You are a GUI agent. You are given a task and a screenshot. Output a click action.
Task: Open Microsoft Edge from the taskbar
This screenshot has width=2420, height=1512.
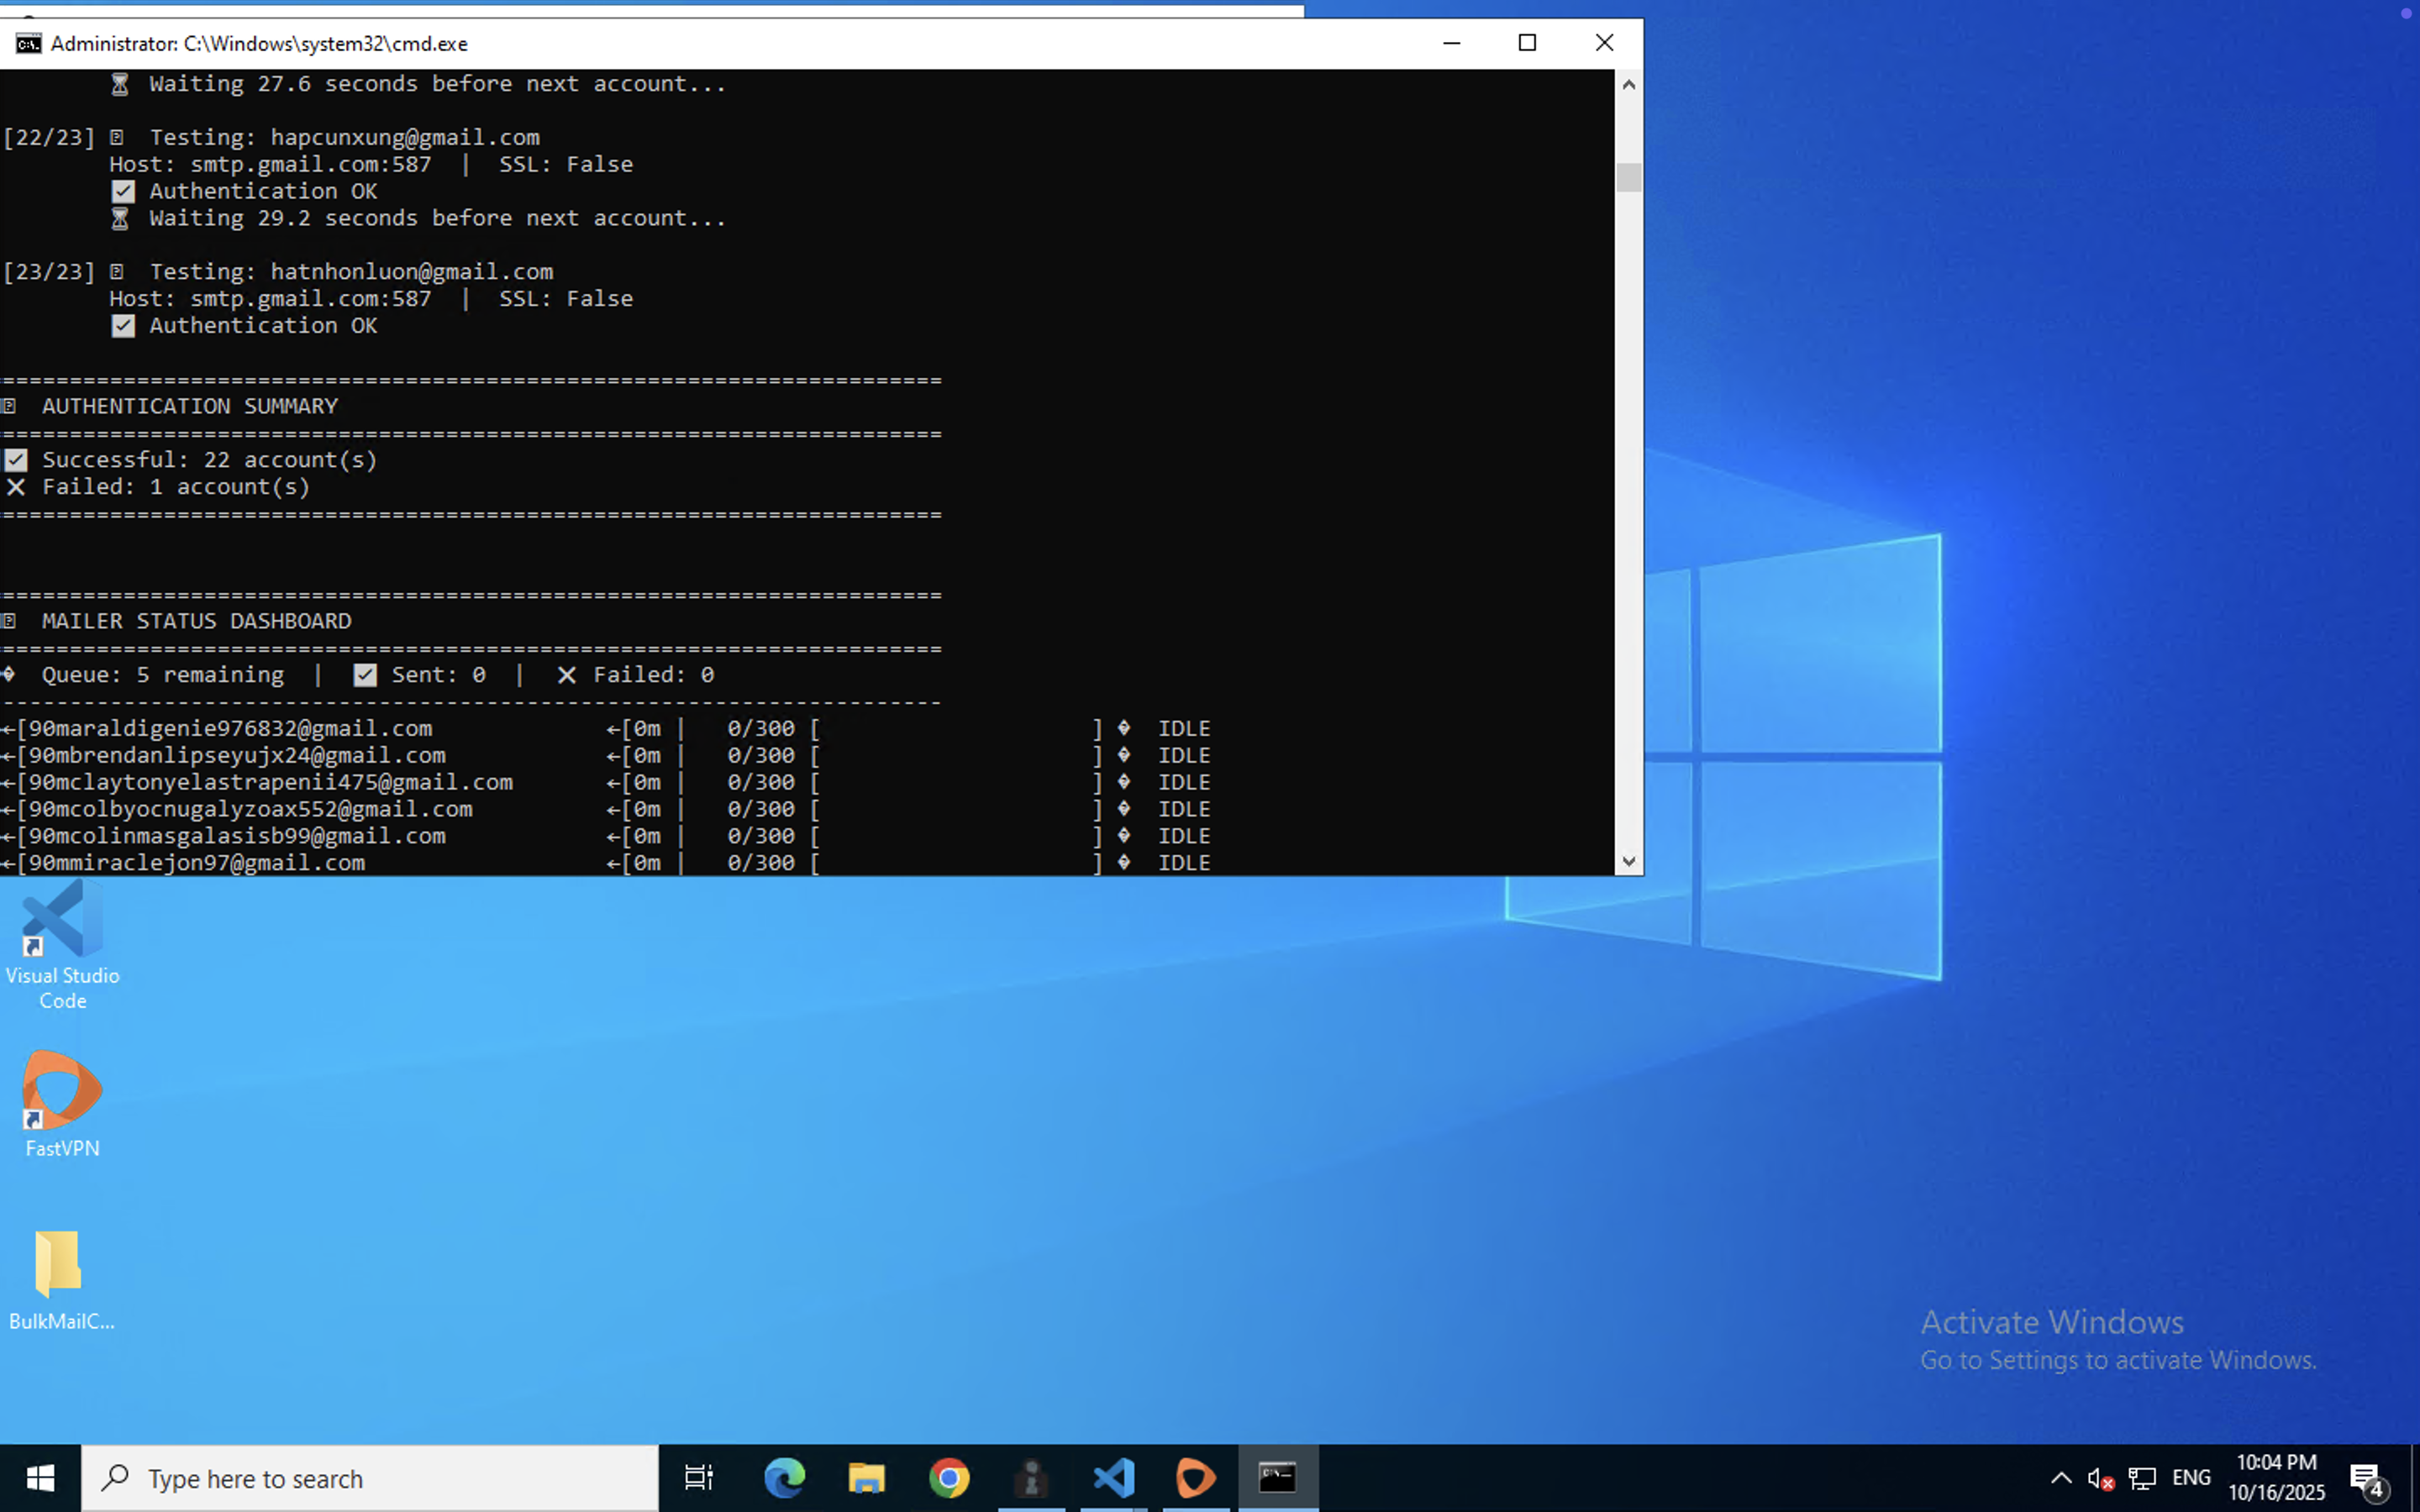(x=786, y=1477)
